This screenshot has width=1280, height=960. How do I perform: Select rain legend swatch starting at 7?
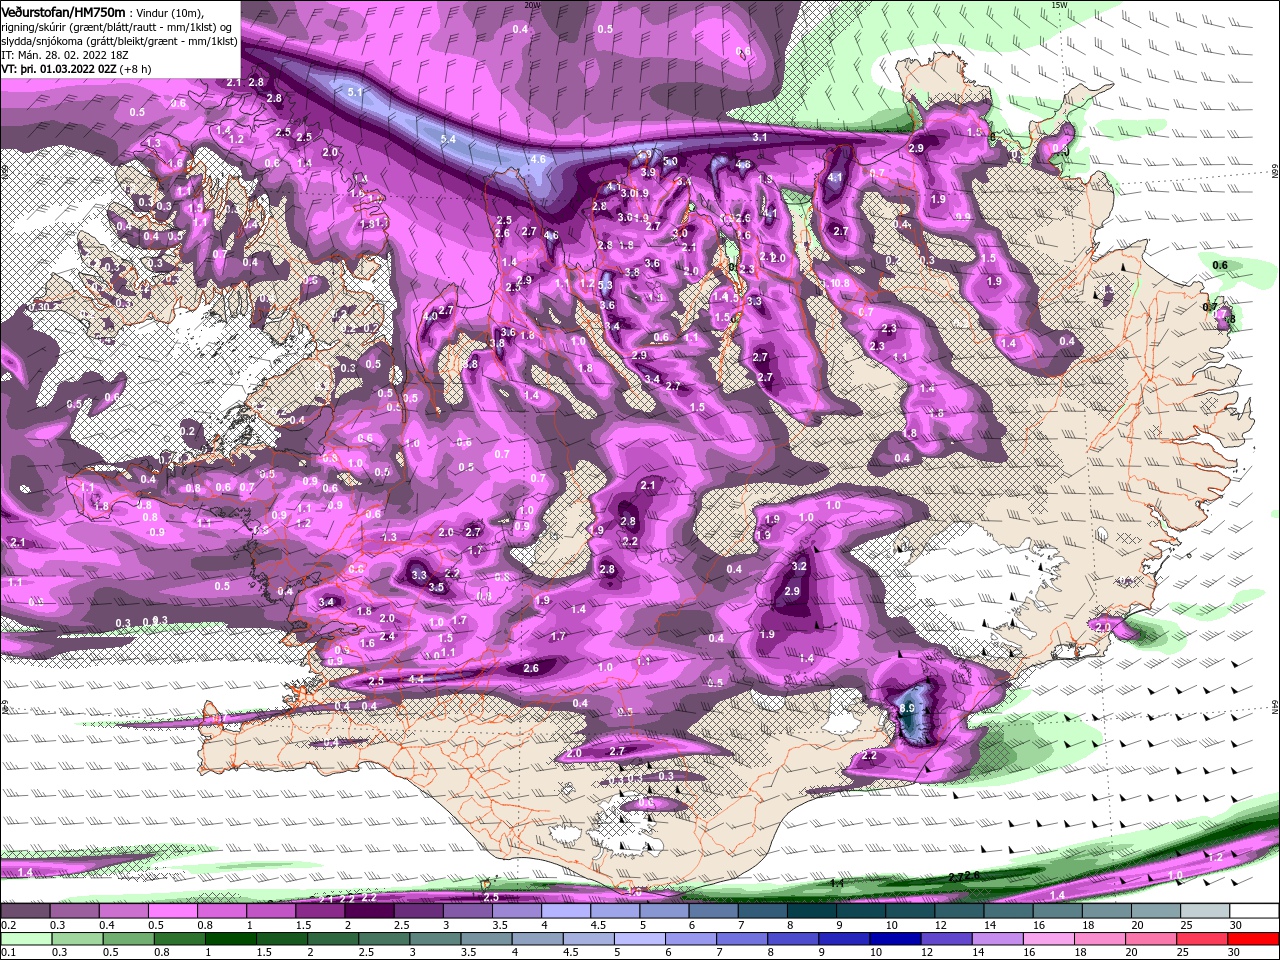(x=741, y=938)
